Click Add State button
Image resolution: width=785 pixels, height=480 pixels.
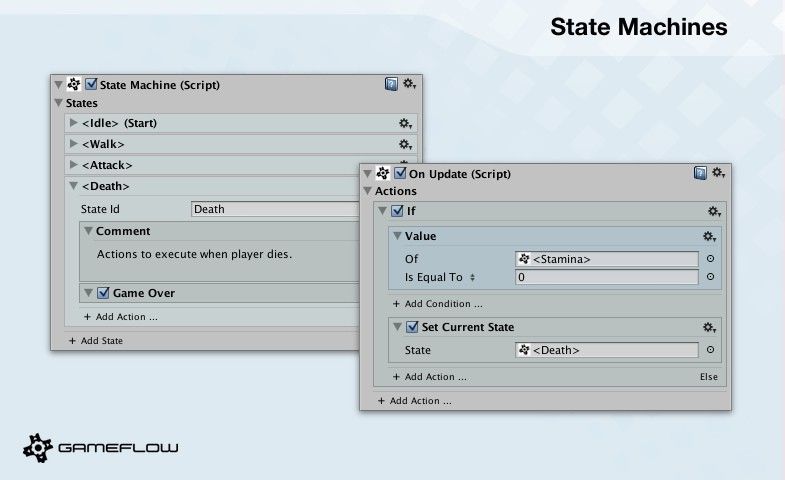96,341
